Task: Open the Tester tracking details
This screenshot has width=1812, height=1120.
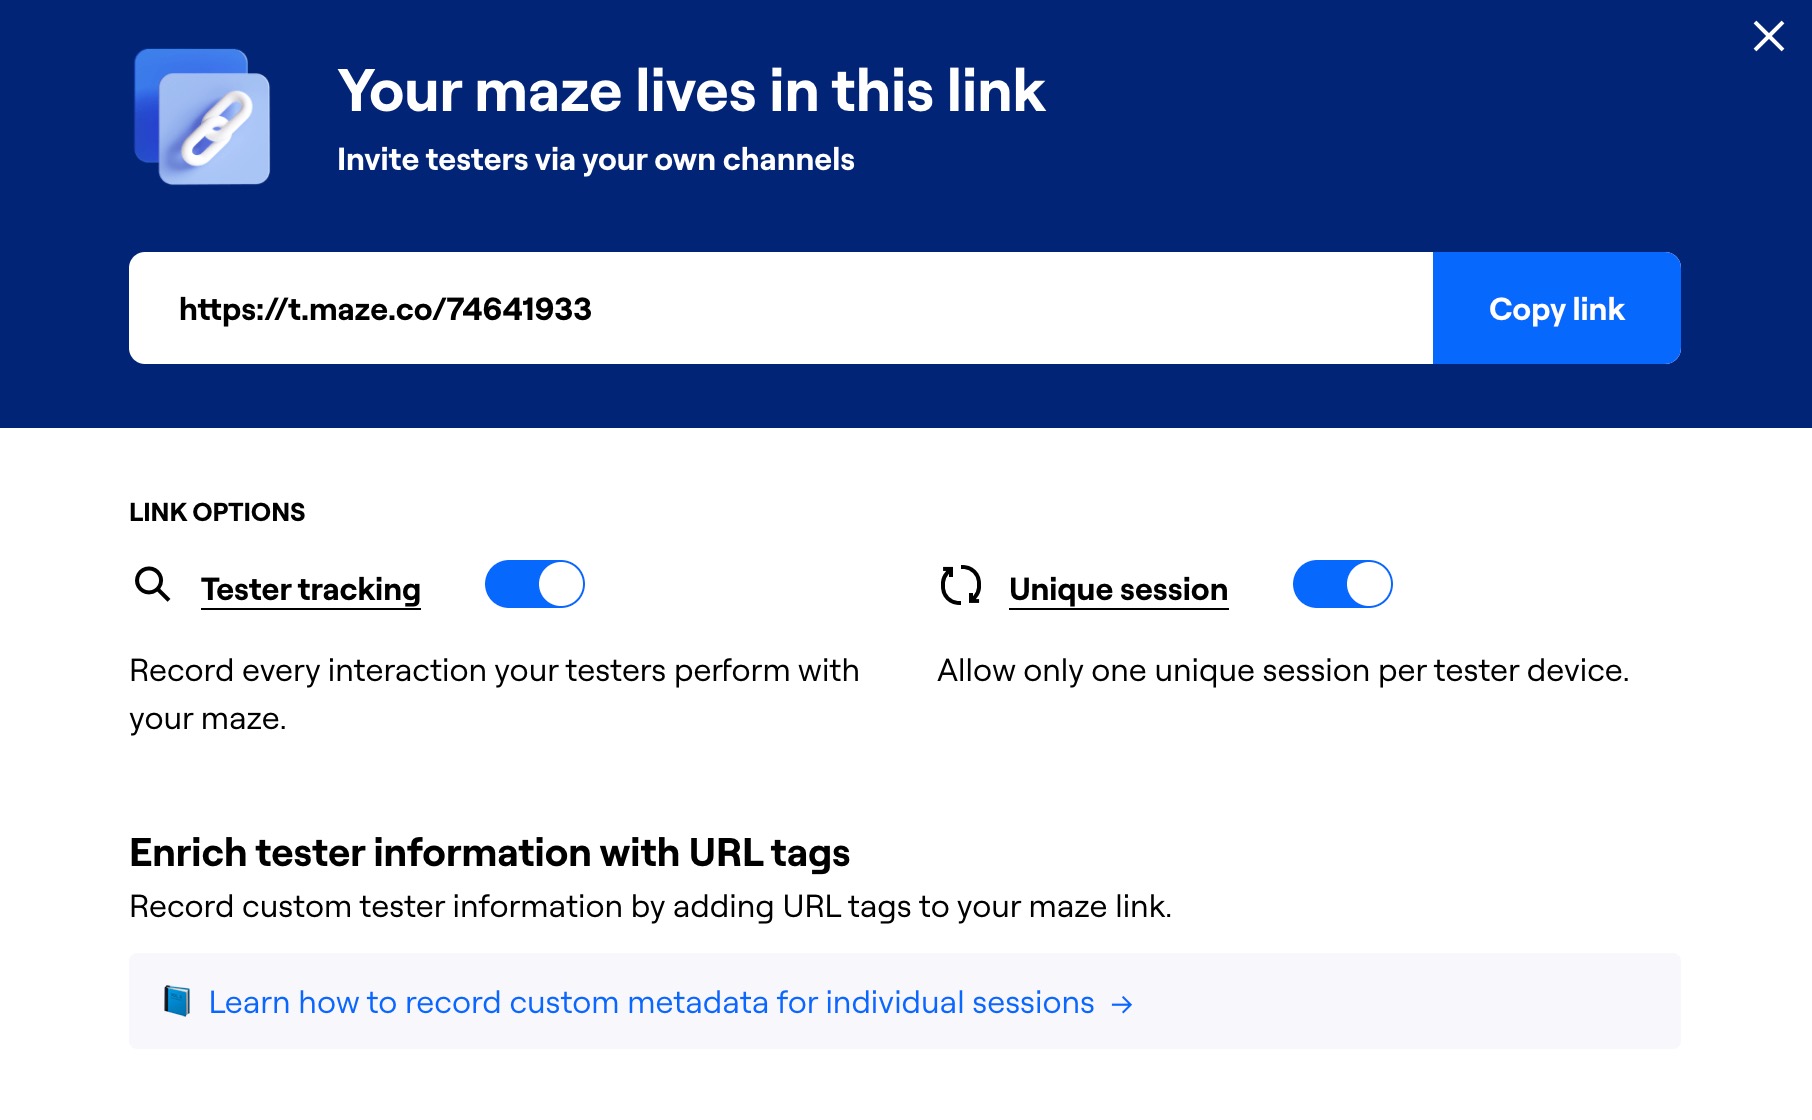Action: point(310,589)
